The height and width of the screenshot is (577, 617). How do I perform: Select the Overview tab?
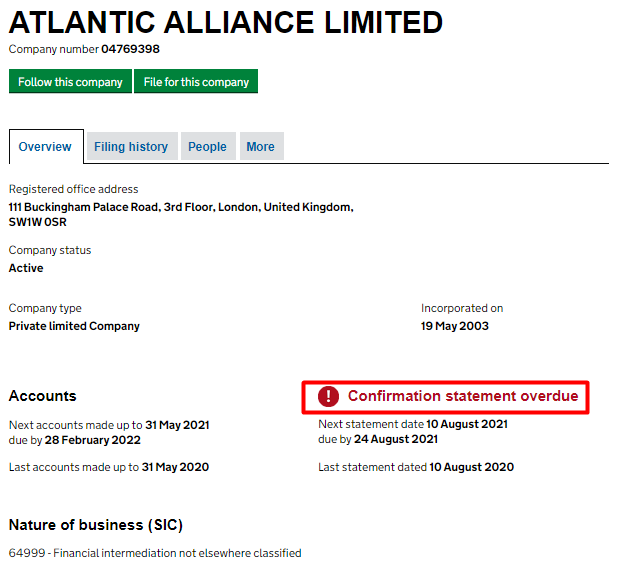pos(45,147)
